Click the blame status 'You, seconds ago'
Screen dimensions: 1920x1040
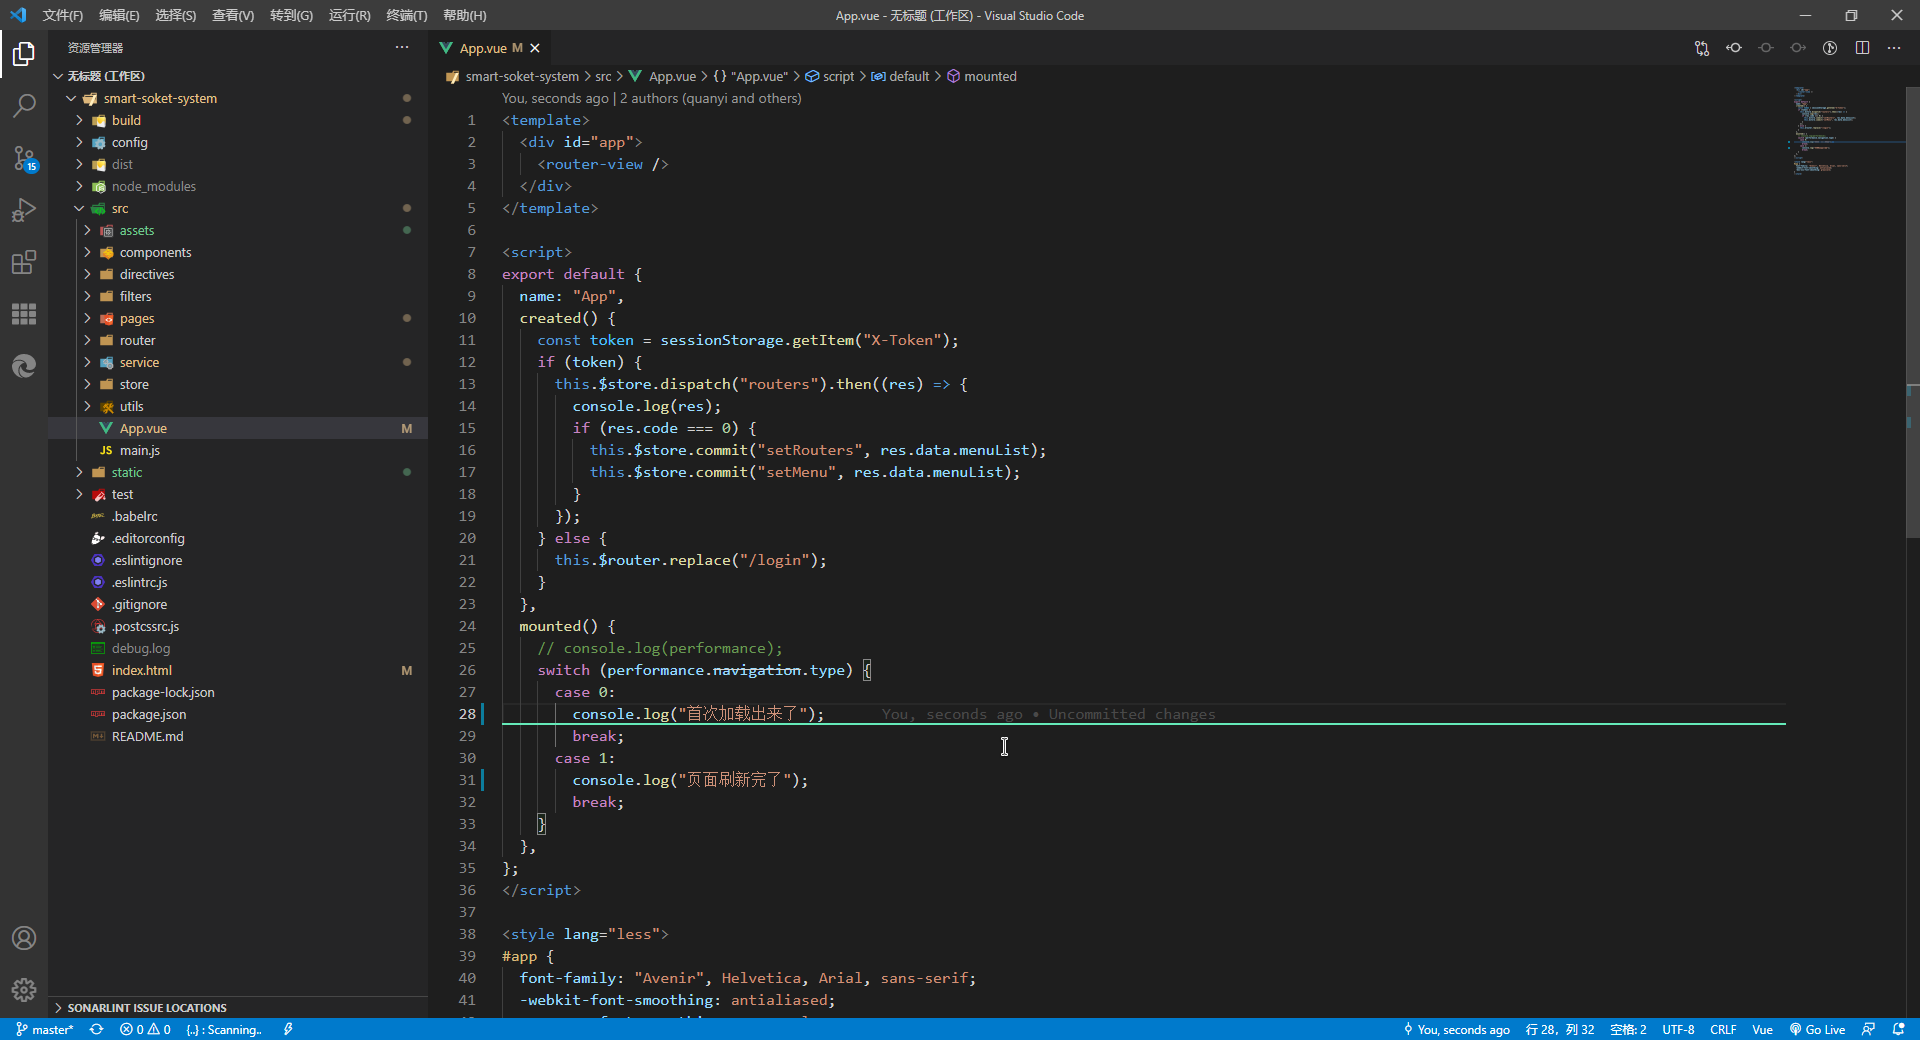coord(1457,1029)
